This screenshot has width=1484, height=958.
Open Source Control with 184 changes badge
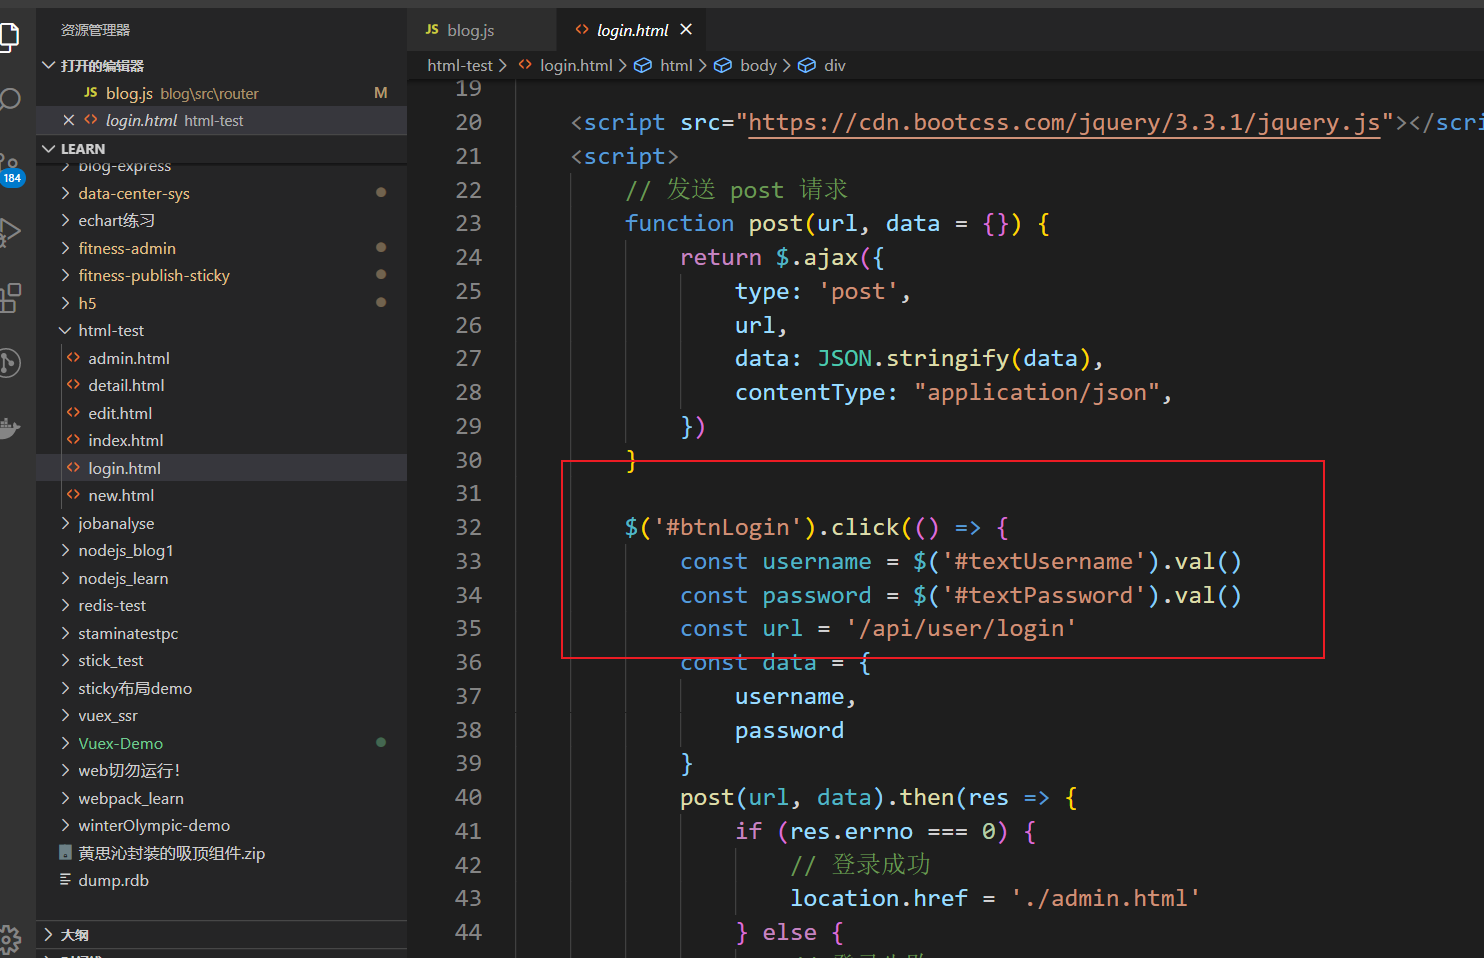(x=10, y=167)
